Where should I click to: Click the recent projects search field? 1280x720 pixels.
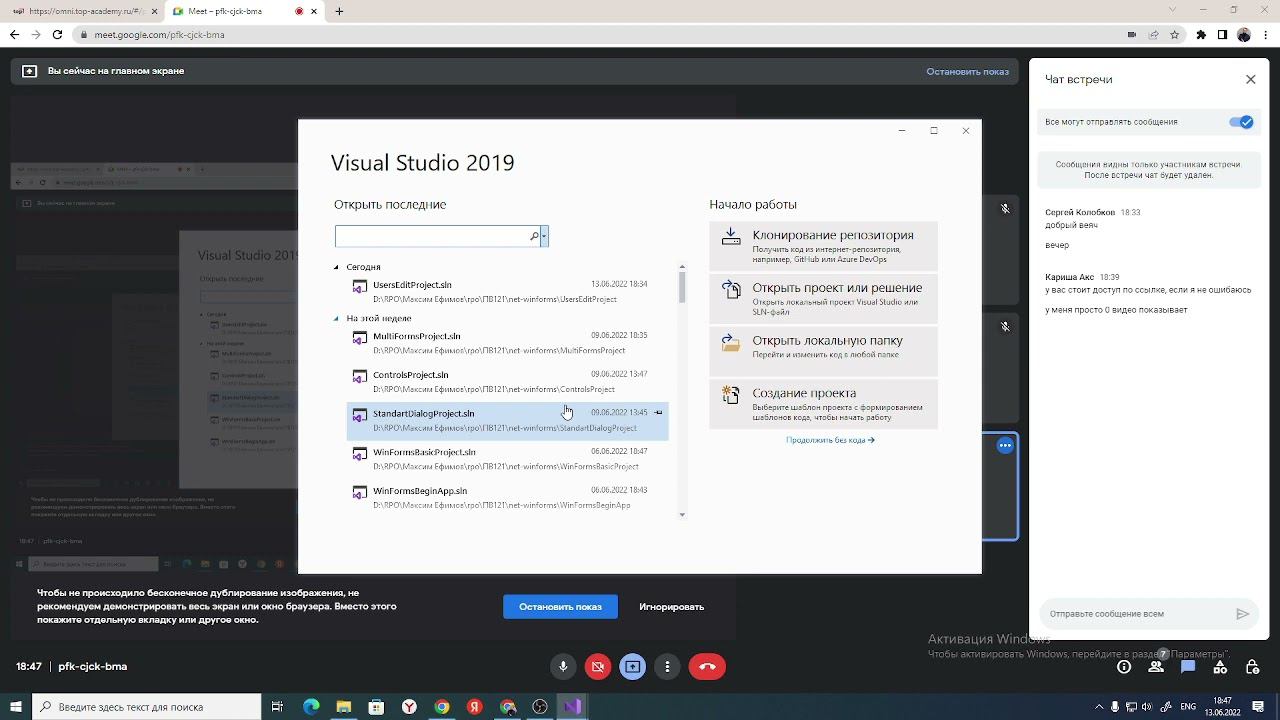click(432, 236)
